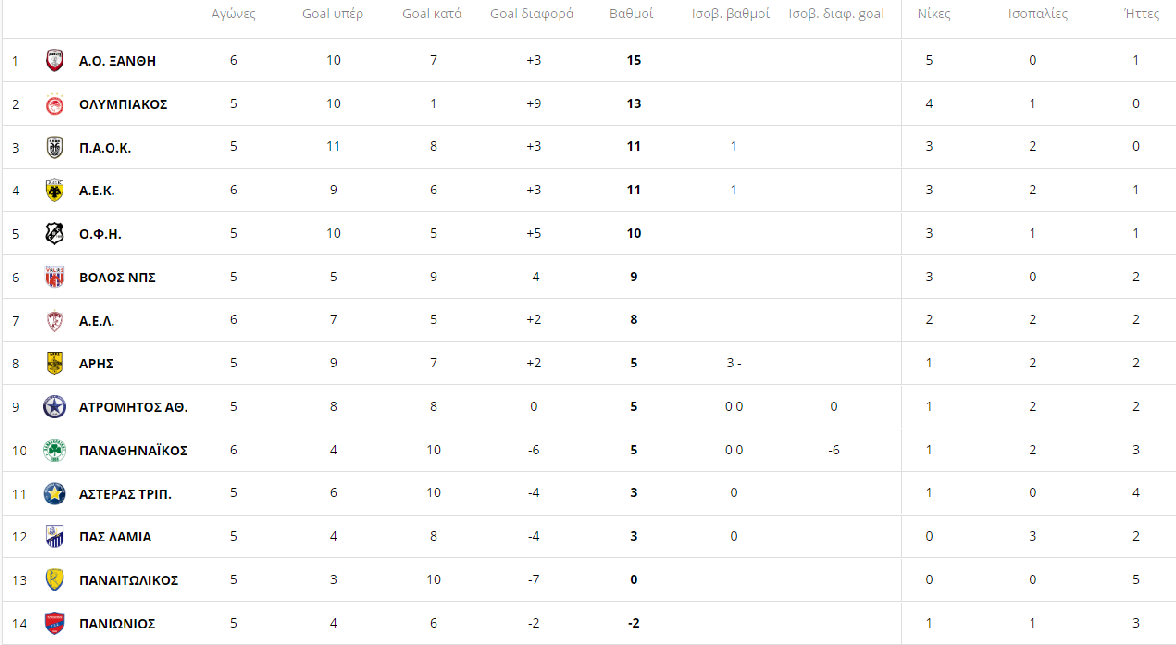This screenshot has height=645, width=1176.
Task: Click the Goal διαφορά column header
Action: 532,14
